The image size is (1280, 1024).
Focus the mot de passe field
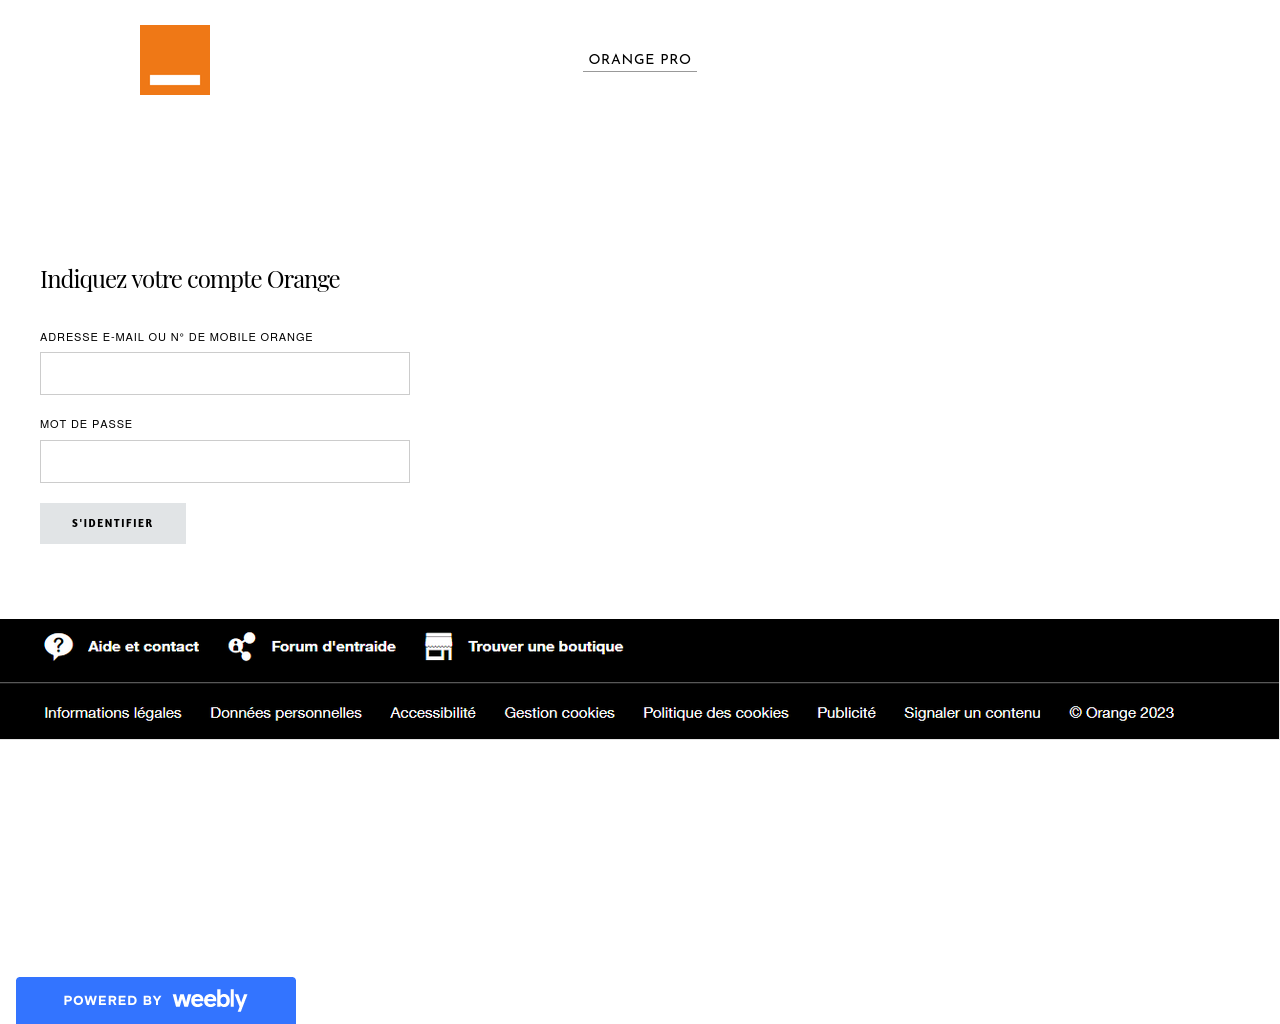[x=225, y=461]
